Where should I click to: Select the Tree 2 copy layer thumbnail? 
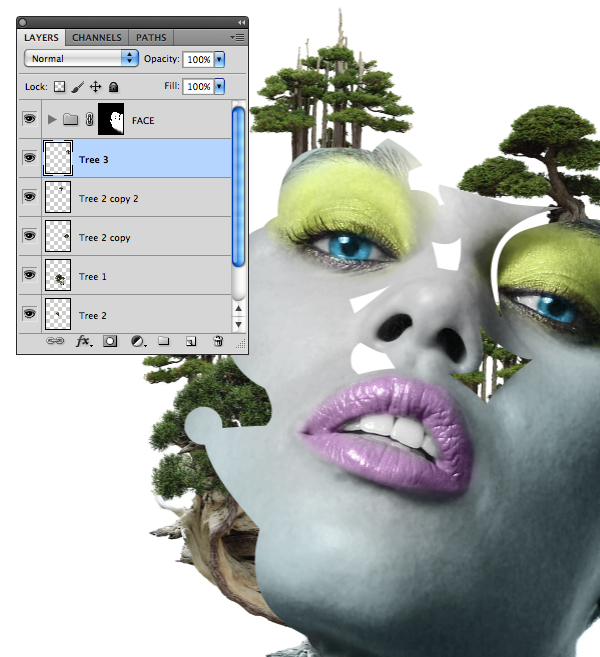click(58, 236)
